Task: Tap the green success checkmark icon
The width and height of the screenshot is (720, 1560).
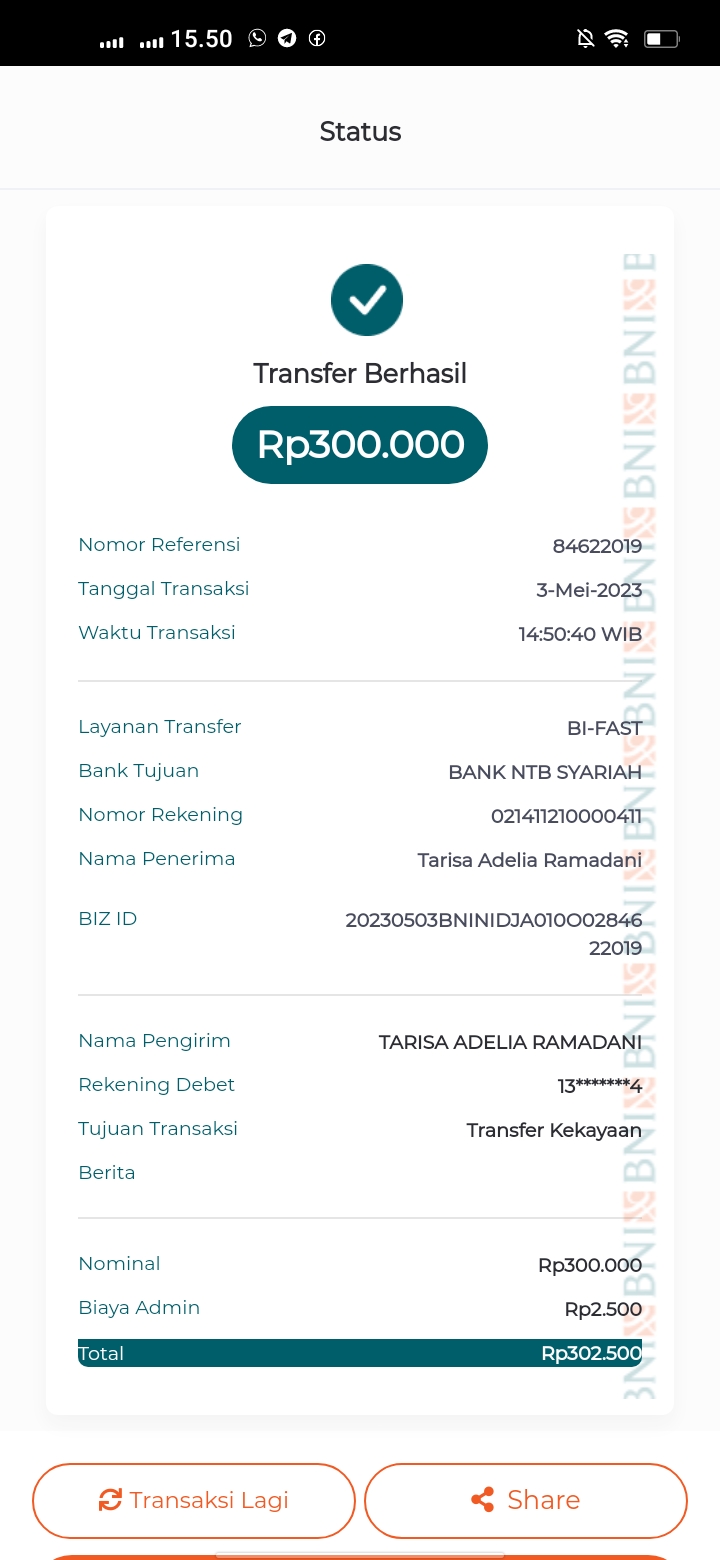Action: 367,299
